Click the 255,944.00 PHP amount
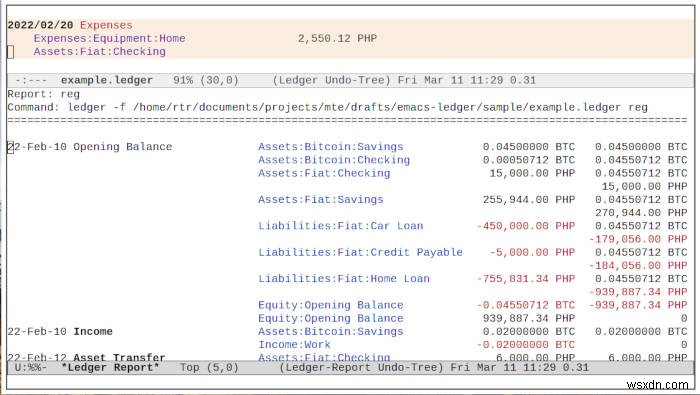Screen dimensions: 700x395 tap(529, 200)
